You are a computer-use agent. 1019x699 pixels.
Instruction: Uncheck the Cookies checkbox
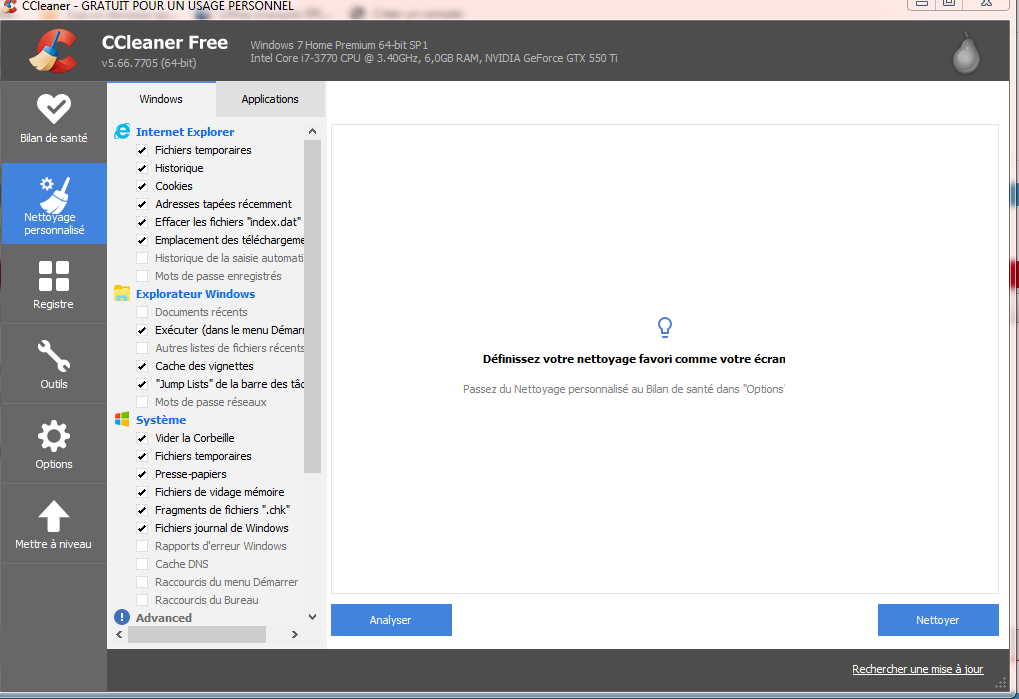click(142, 186)
